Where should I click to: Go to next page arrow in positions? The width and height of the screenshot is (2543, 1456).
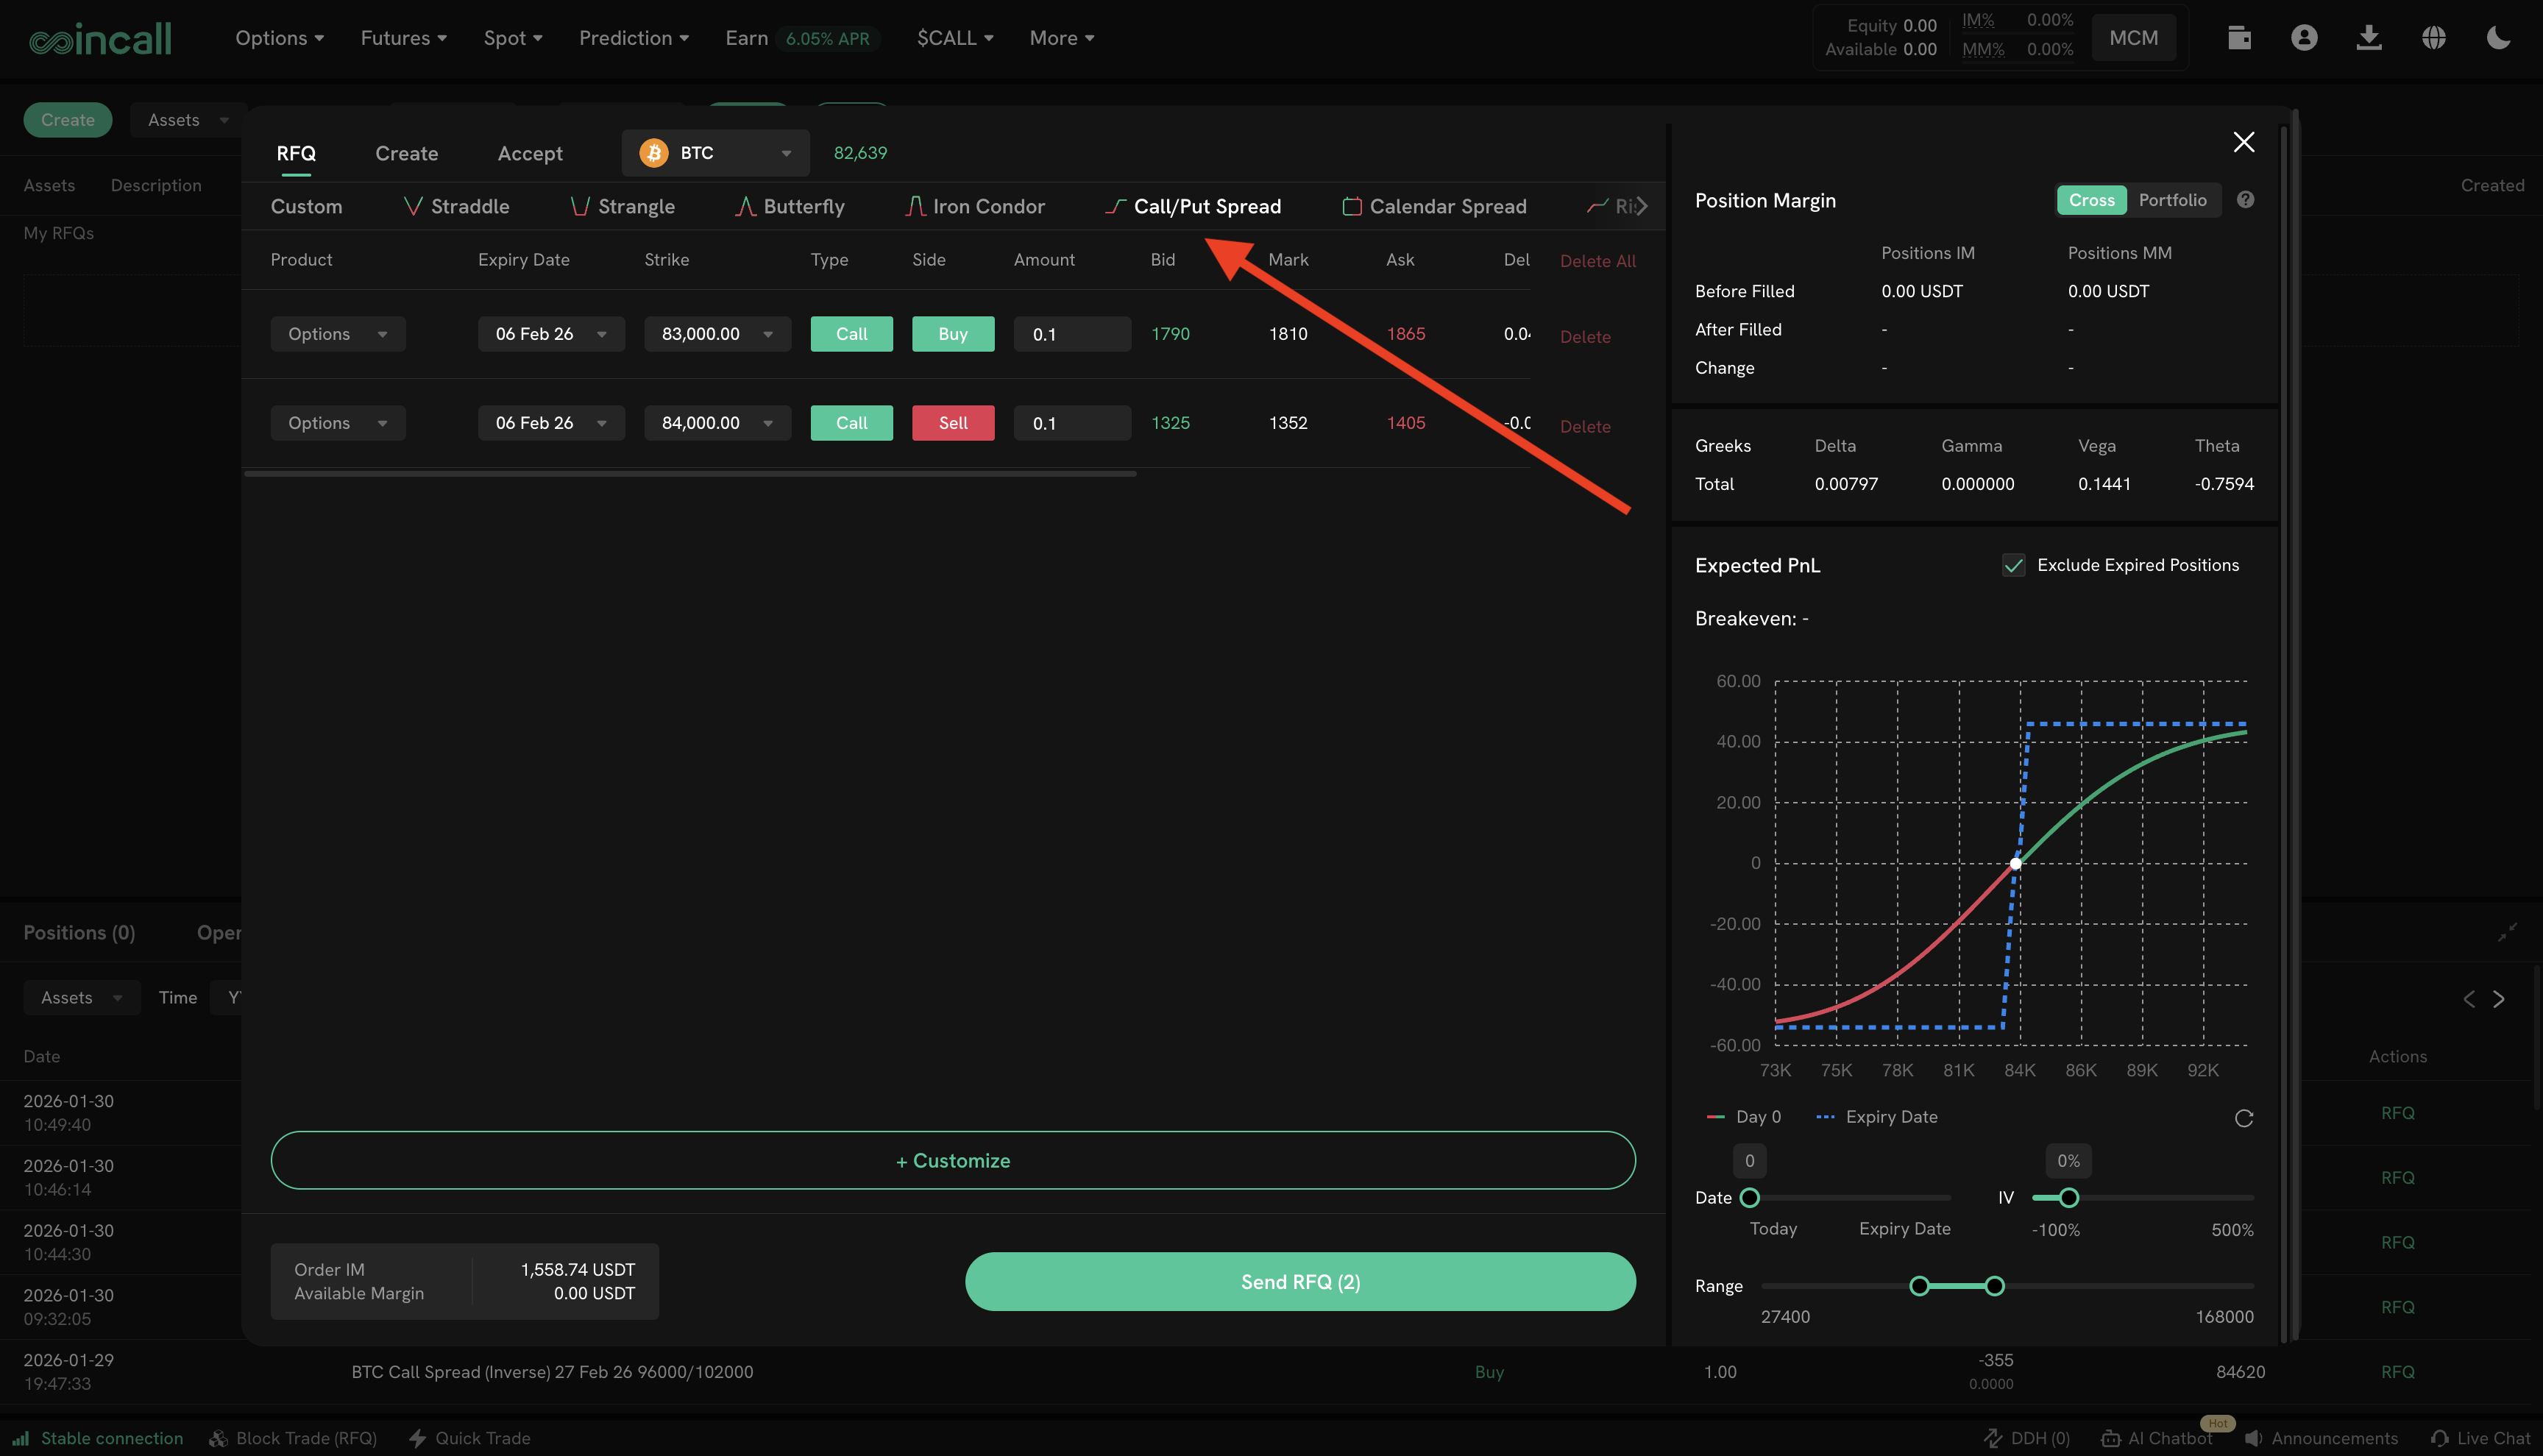coord(2499,998)
